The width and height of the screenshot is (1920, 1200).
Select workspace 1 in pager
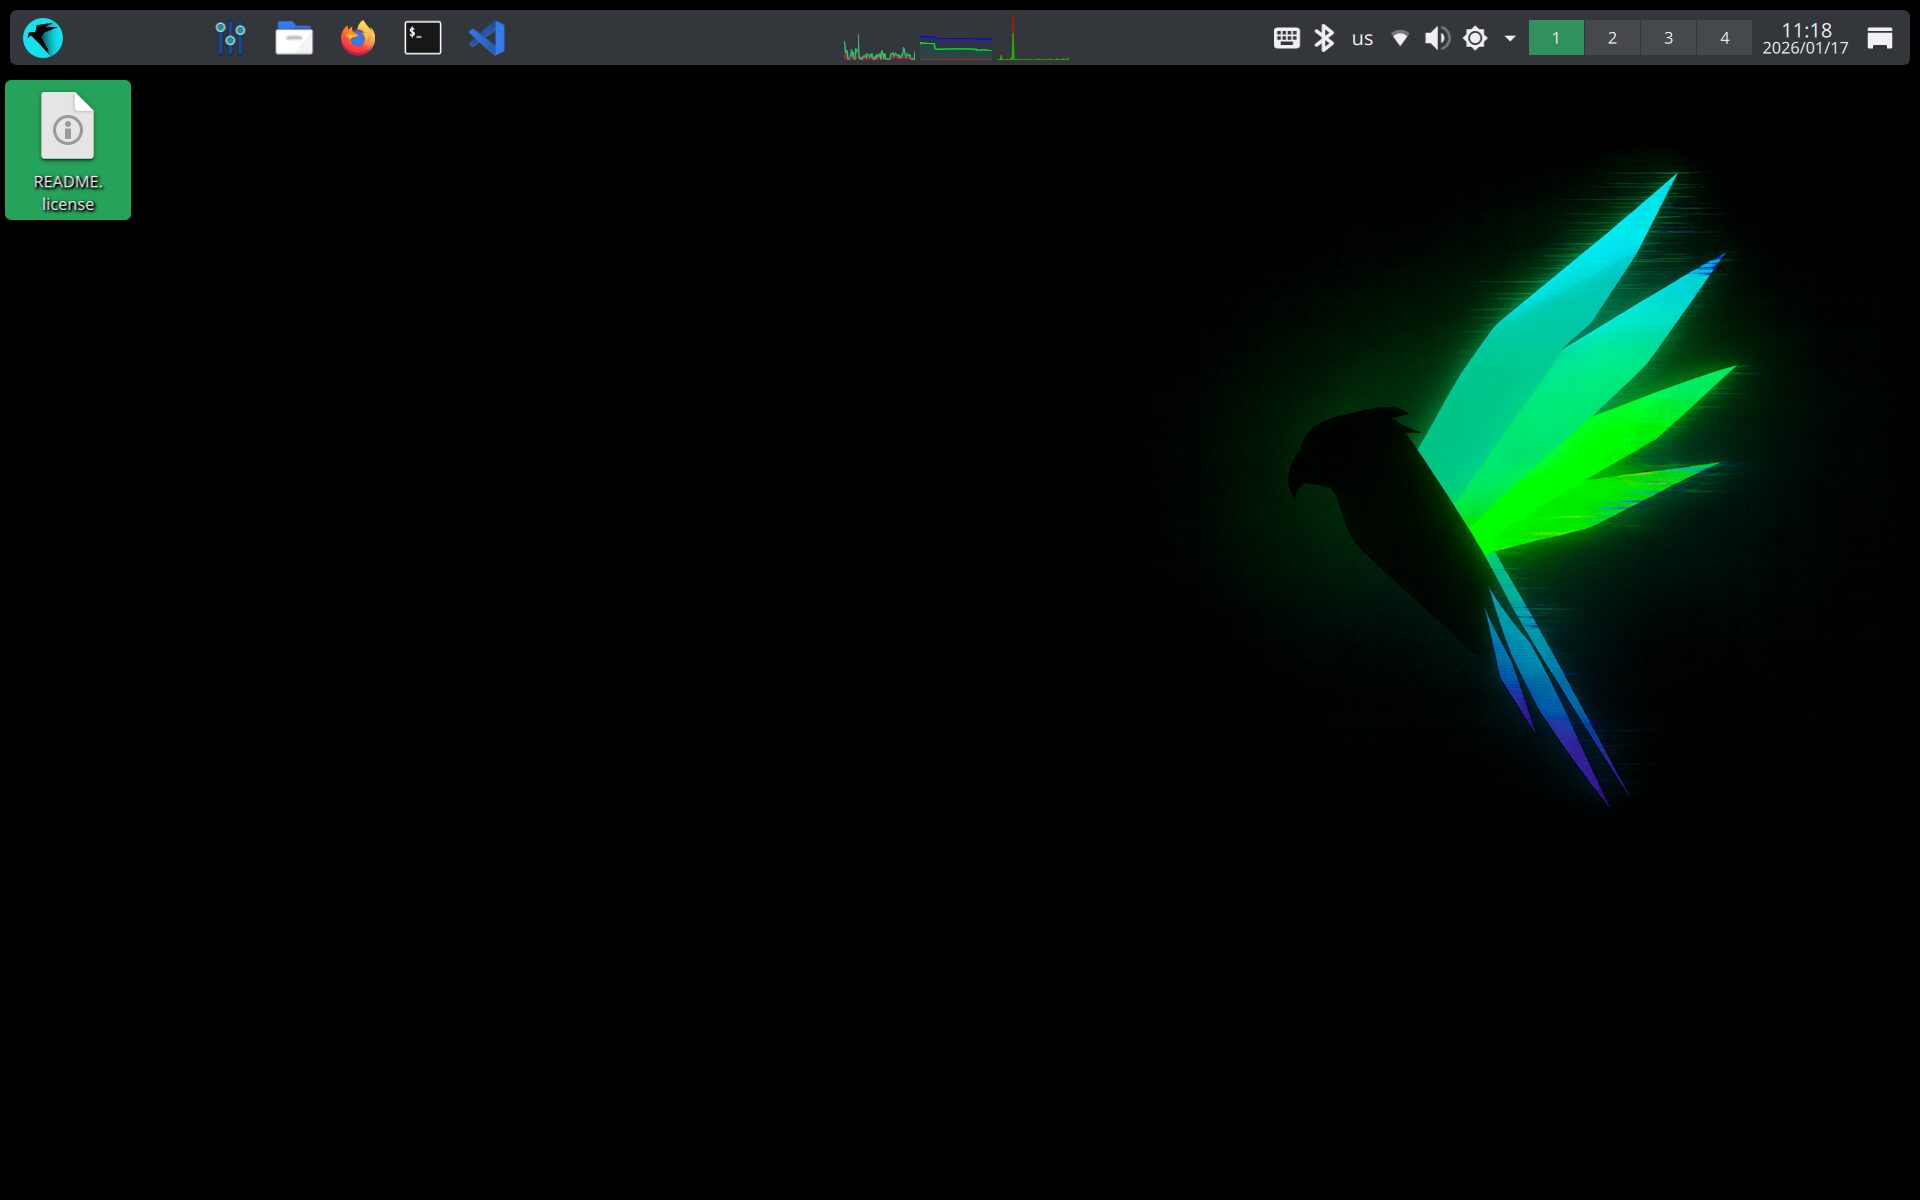click(x=1556, y=38)
